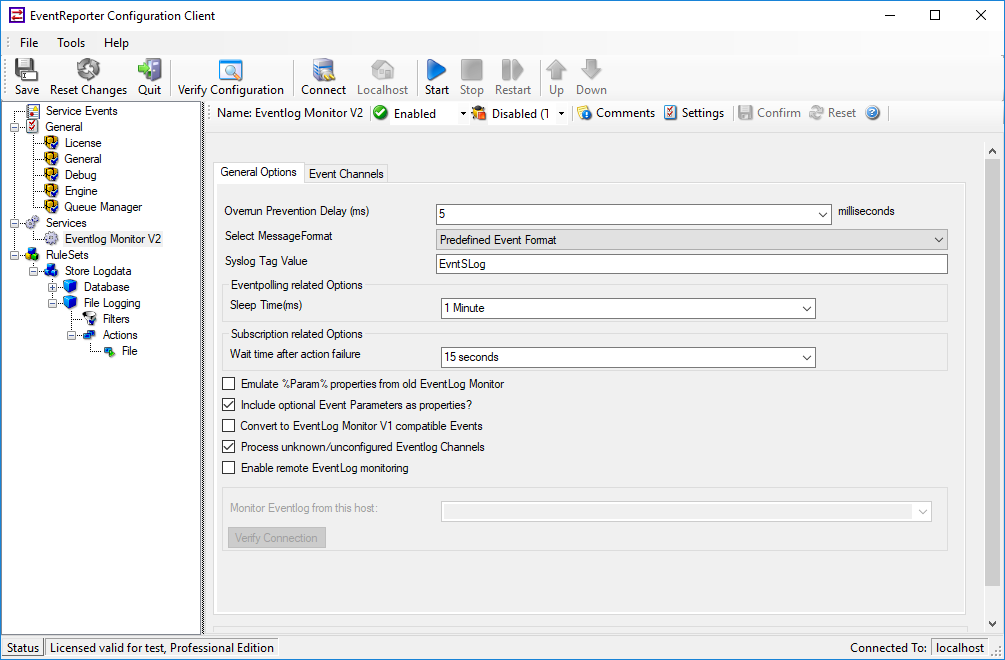
Task: Open the Sleep Time dropdown
Action: 807,309
